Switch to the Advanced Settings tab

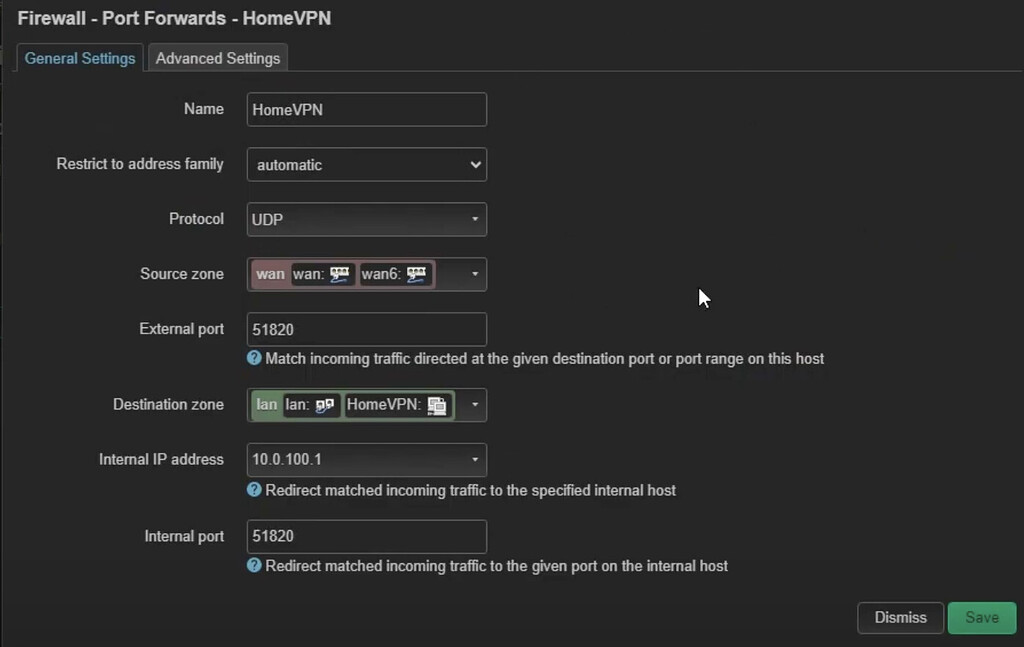coord(217,58)
